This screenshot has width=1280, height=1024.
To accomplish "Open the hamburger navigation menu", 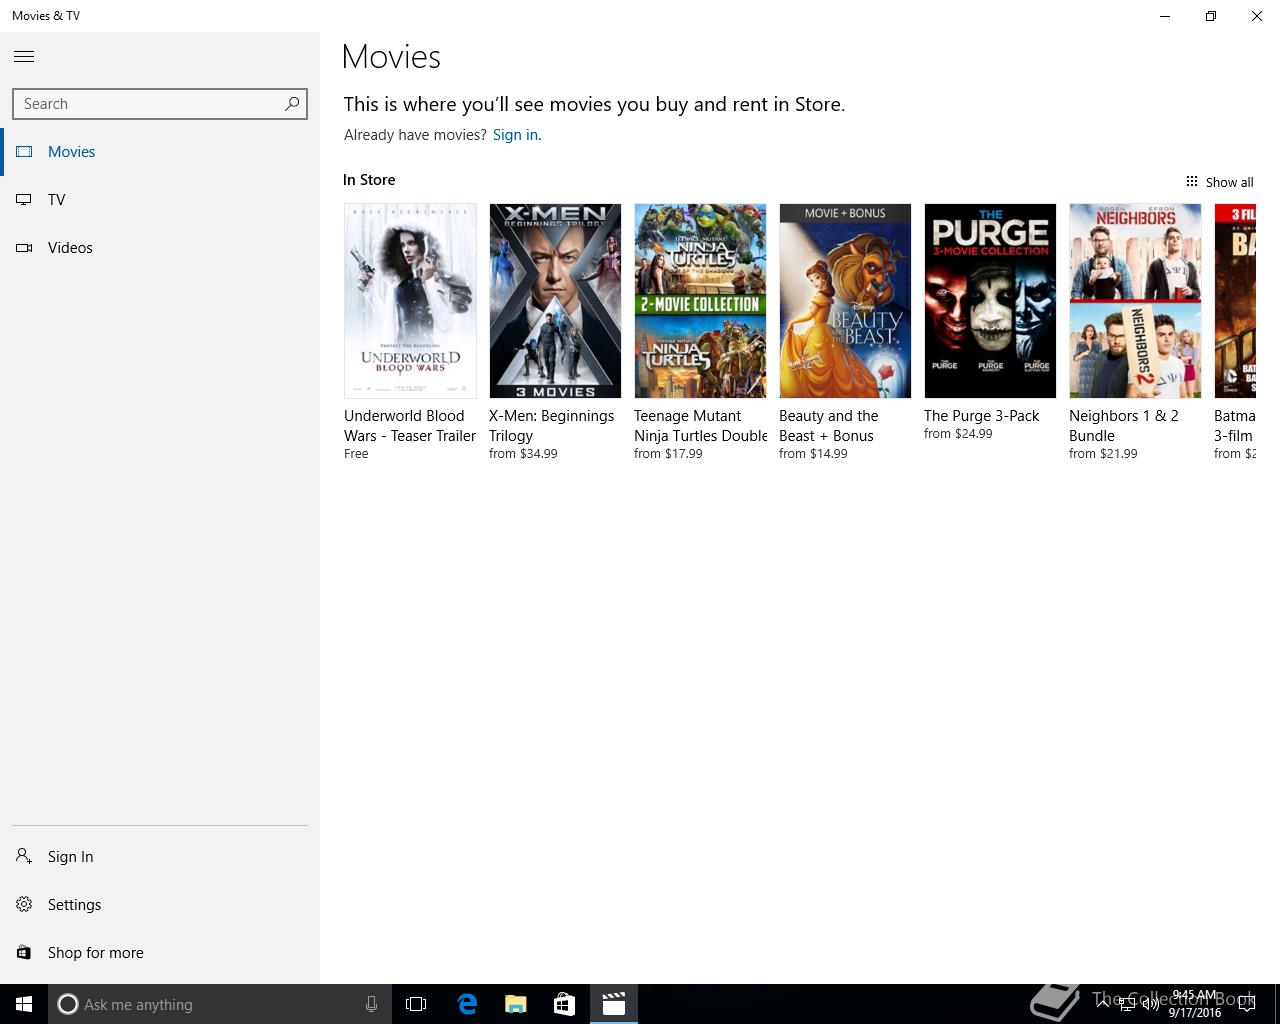I will [24, 57].
